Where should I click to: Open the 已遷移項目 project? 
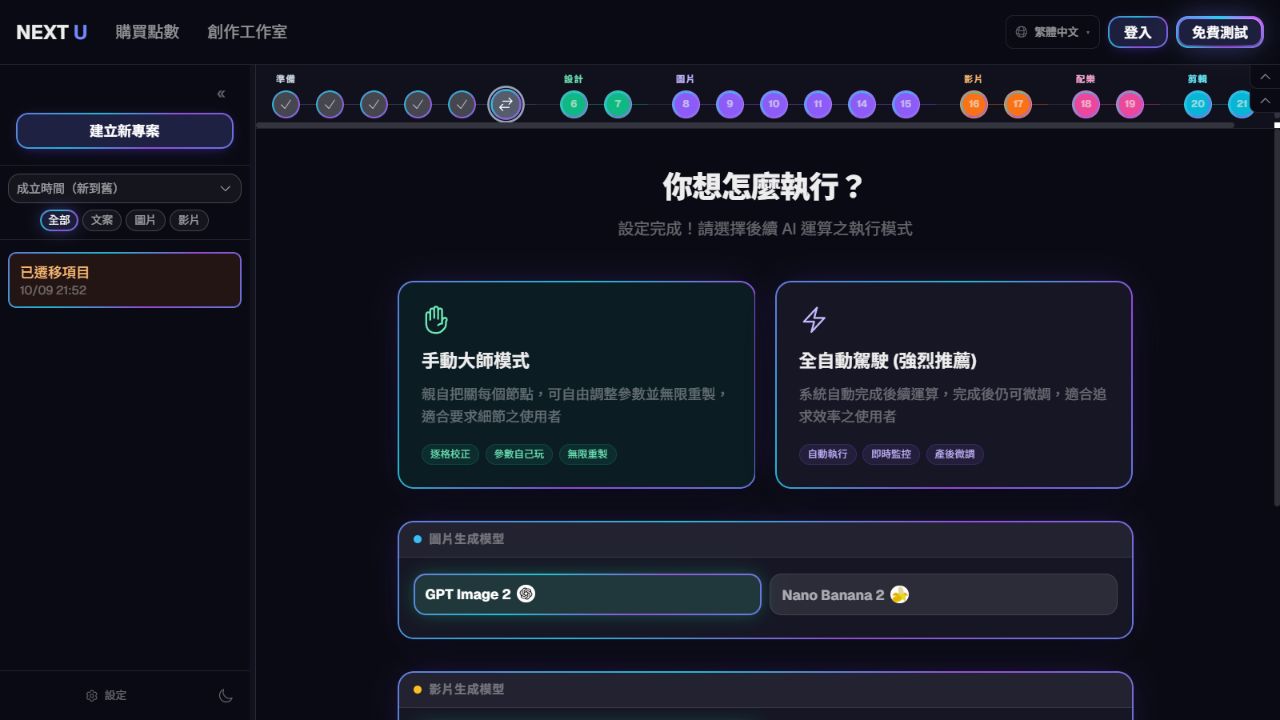pyautogui.click(x=125, y=280)
